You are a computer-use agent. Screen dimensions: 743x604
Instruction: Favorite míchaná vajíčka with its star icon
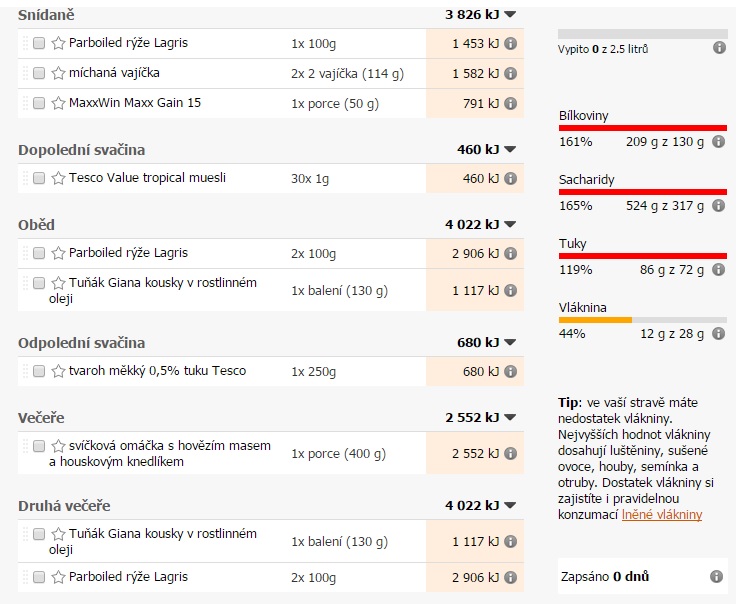point(58,73)
